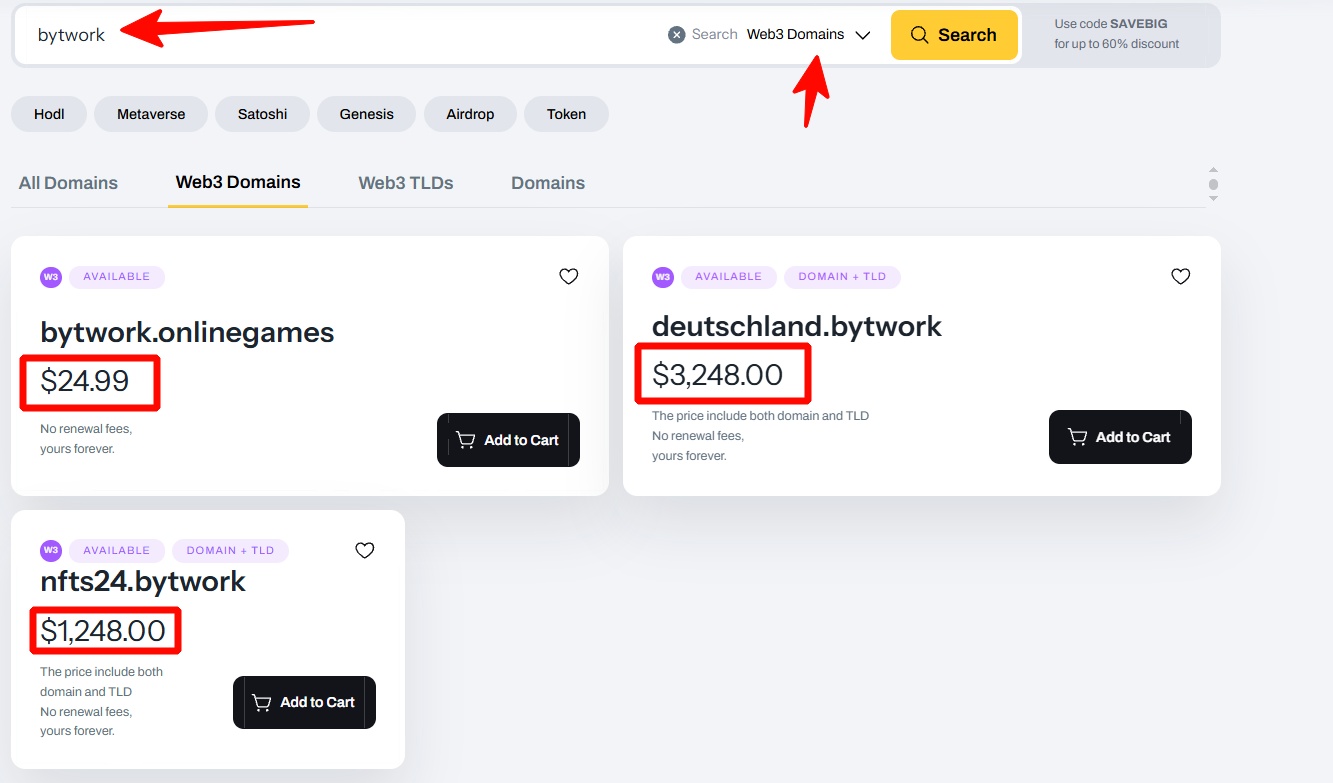The height and width of the screenshot is (783, 1333).
Task: Select the Domains tab
Action: [548, 183]
